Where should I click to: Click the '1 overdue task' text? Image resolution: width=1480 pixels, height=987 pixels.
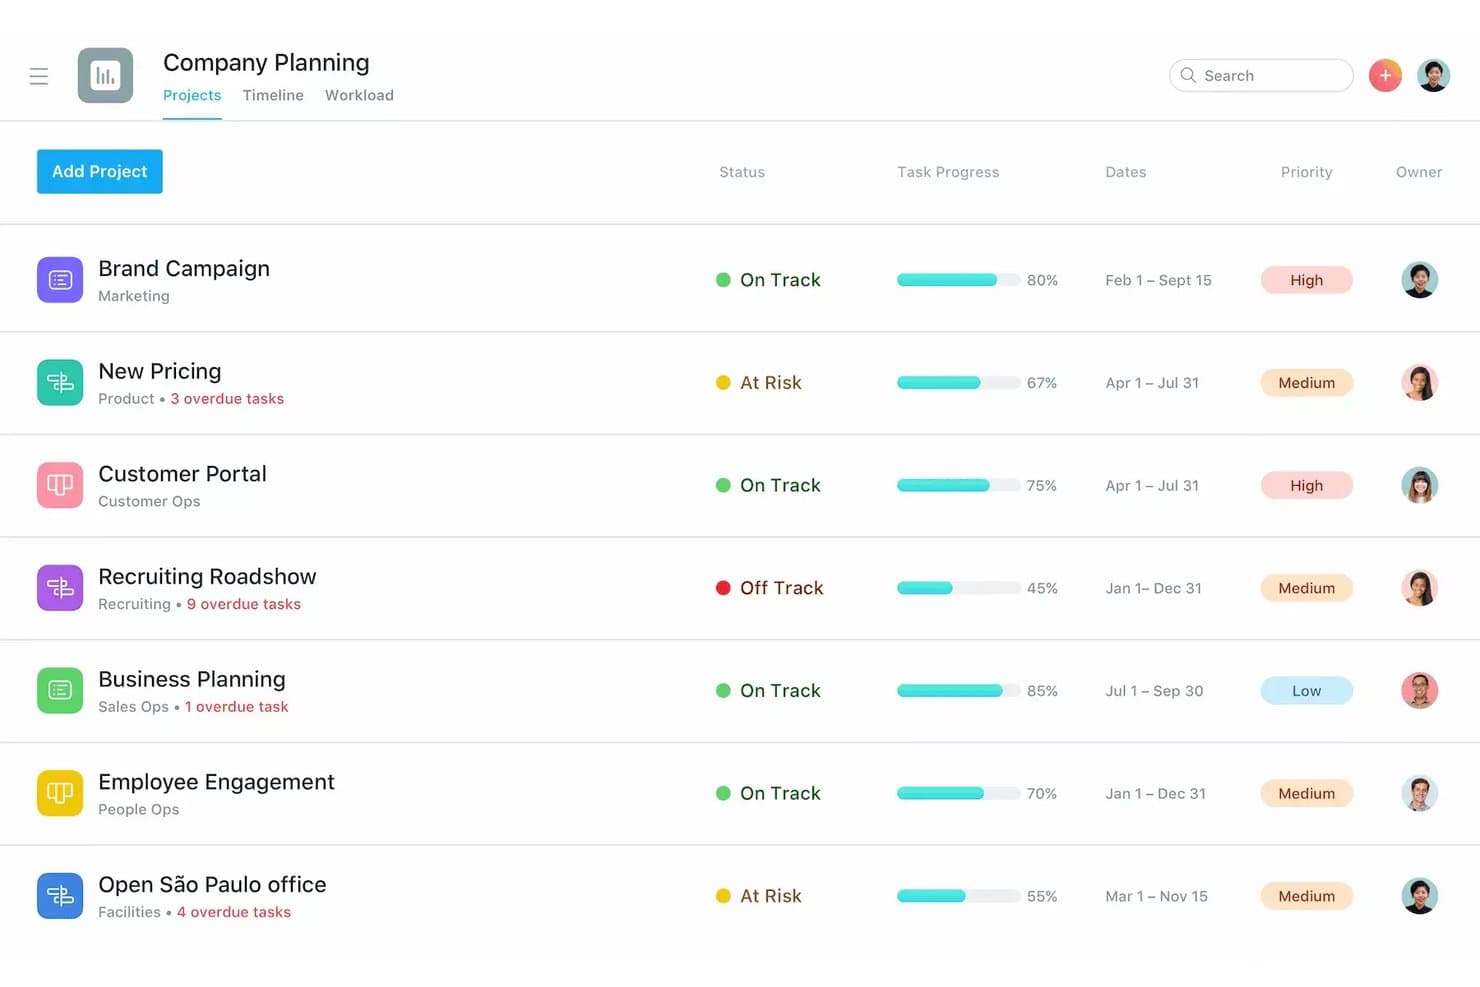coord(236,707)
